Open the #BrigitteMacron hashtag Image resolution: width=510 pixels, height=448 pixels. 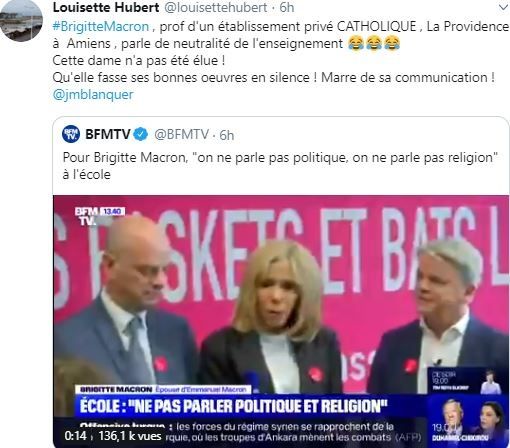(101, 27)
